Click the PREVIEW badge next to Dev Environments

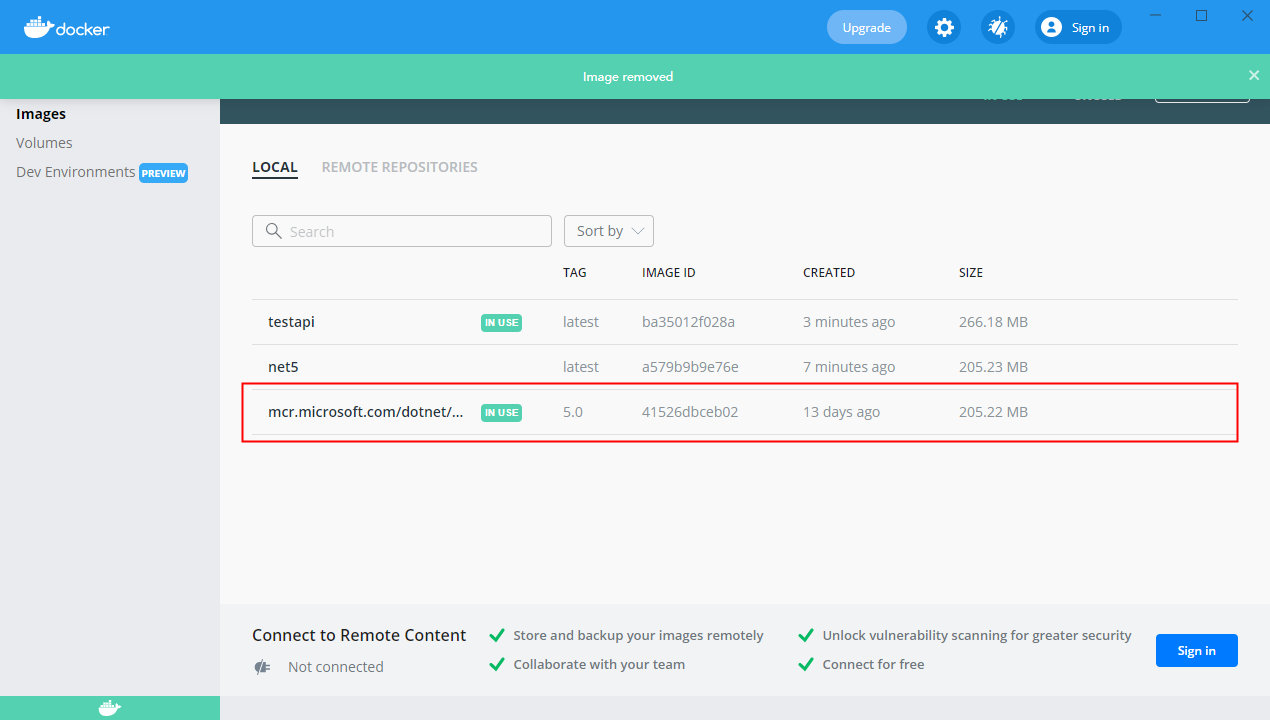163,172
